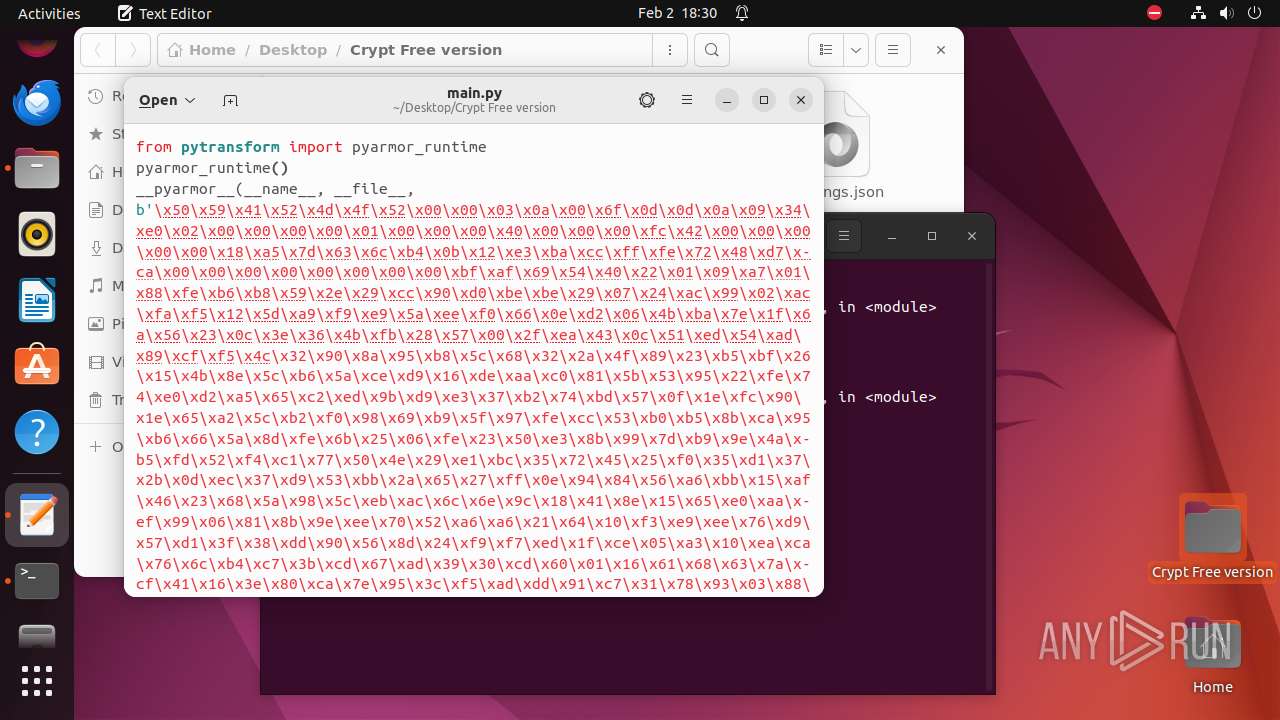Go back in Files window
Screen dimensions: 1280x720
[98, 50]
